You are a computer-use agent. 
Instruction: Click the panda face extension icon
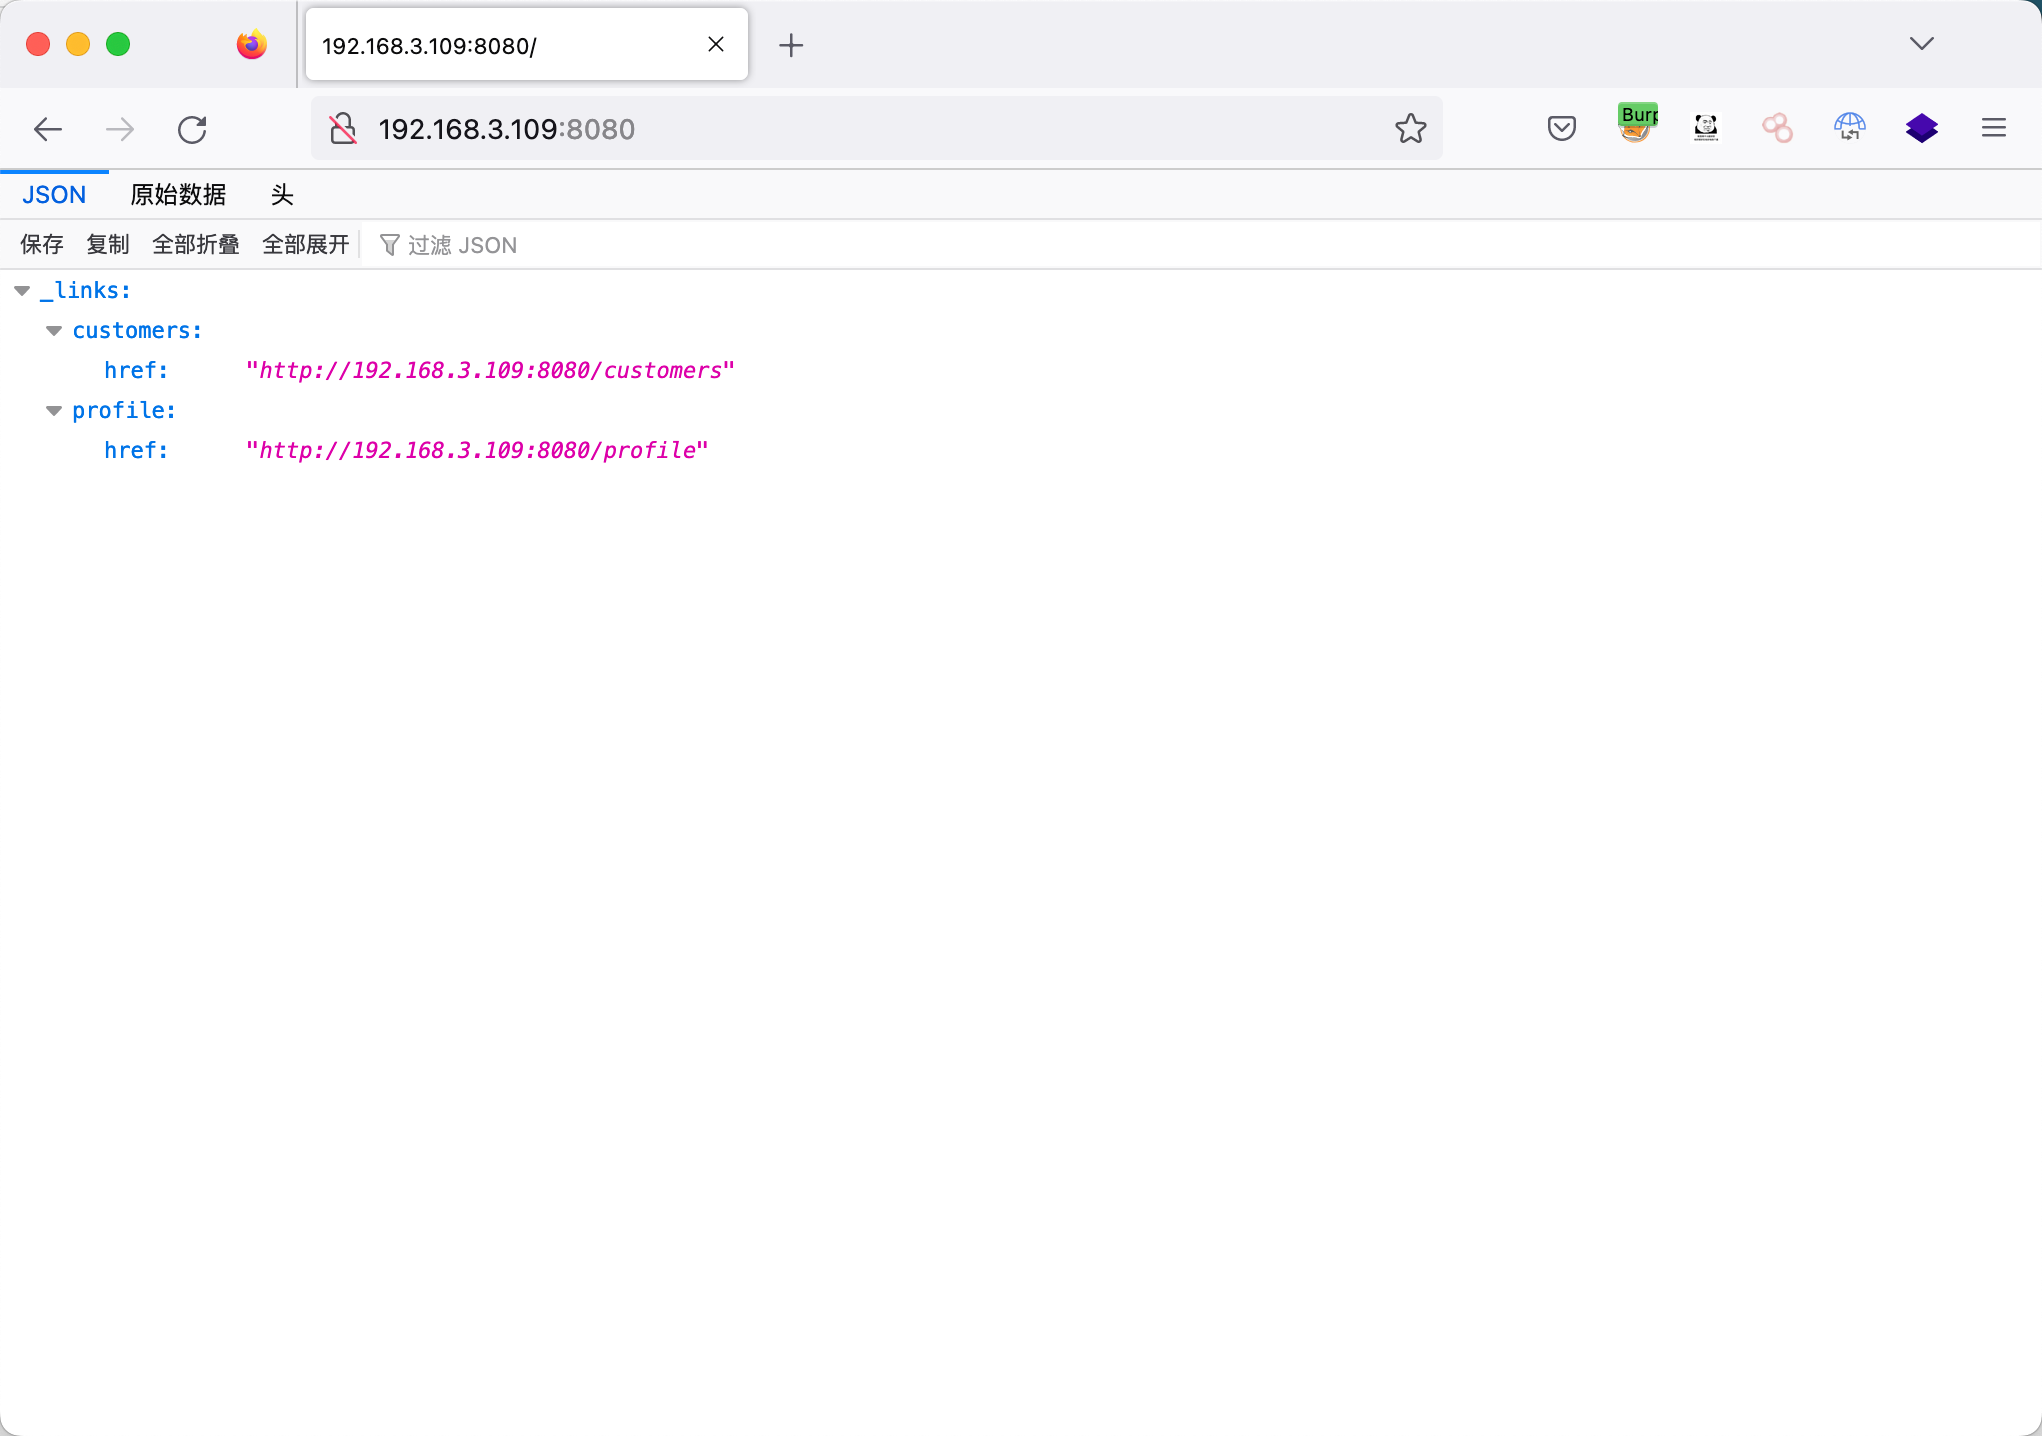click(1705, 128)
